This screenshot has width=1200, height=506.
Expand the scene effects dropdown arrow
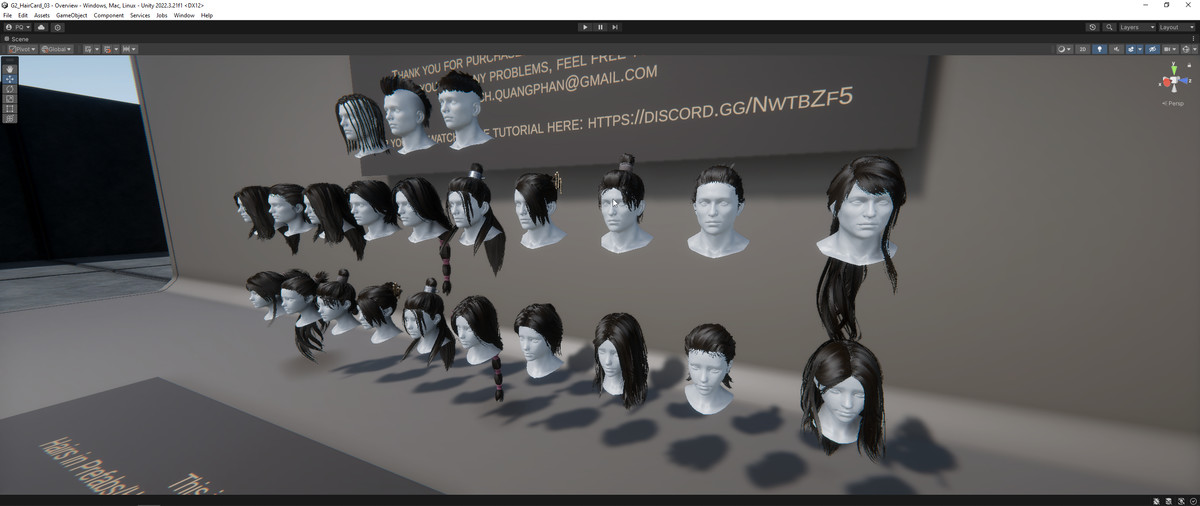click(1140, 49)
